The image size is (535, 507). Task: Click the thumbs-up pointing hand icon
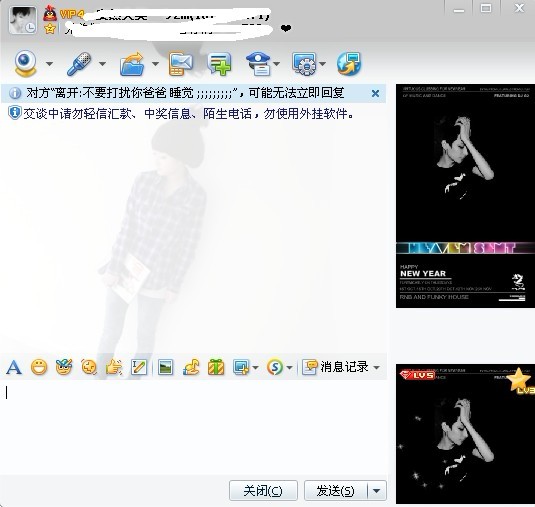(x=114, y=367)
